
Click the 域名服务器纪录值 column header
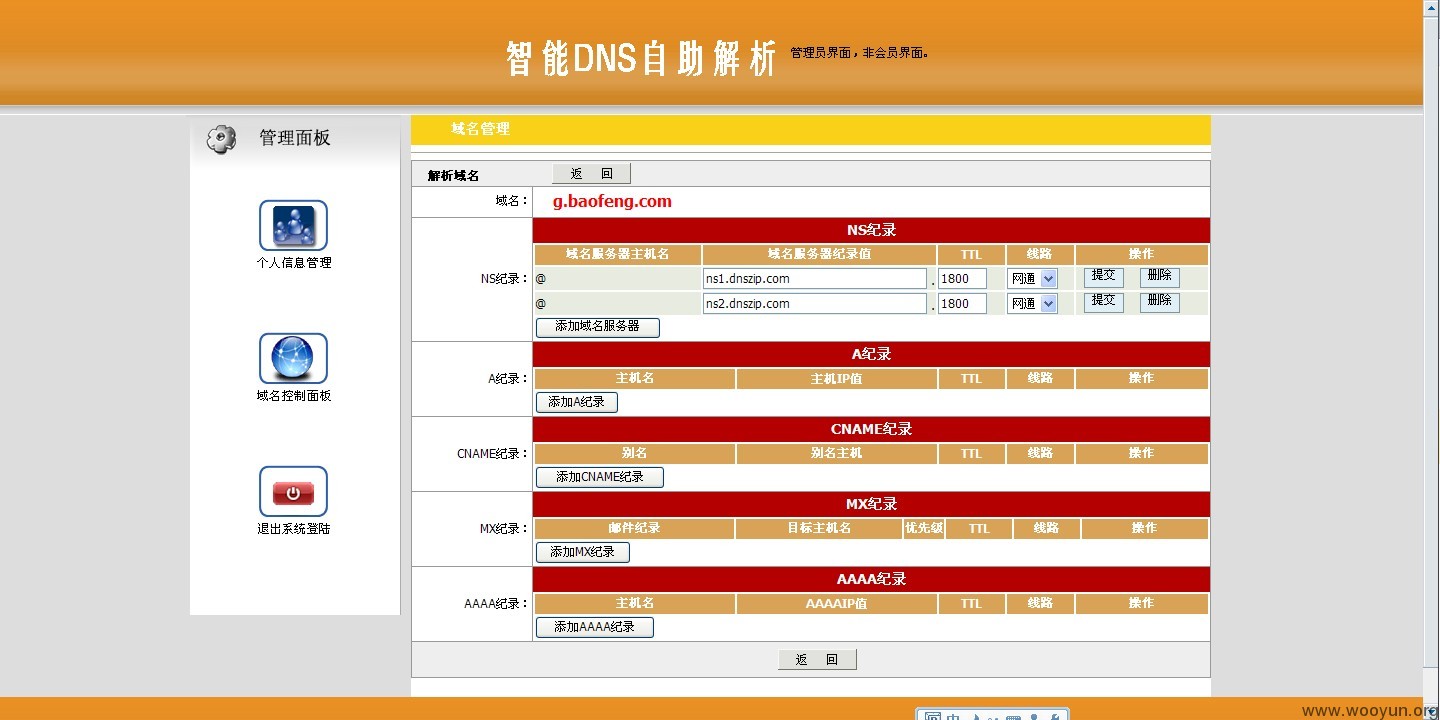pos(819,254)
